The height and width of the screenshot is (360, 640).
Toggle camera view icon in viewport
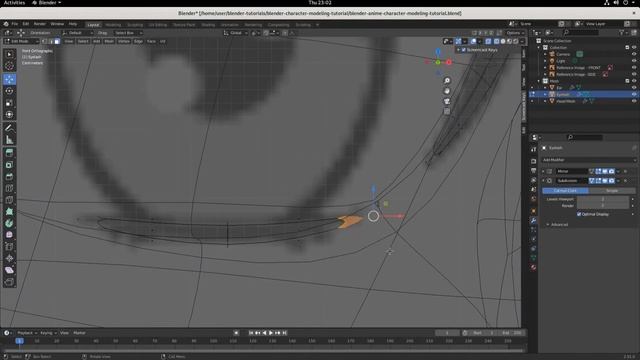[447, 101]
